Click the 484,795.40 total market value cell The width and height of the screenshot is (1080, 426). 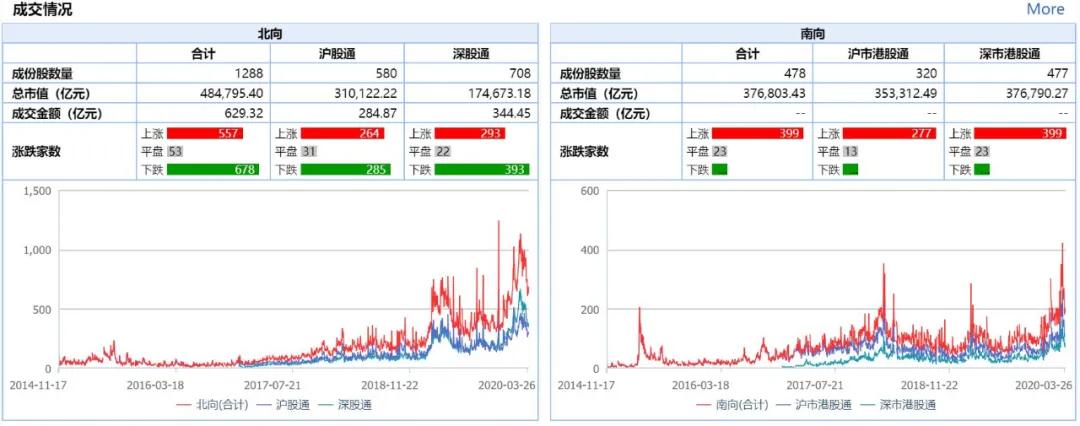203,94
